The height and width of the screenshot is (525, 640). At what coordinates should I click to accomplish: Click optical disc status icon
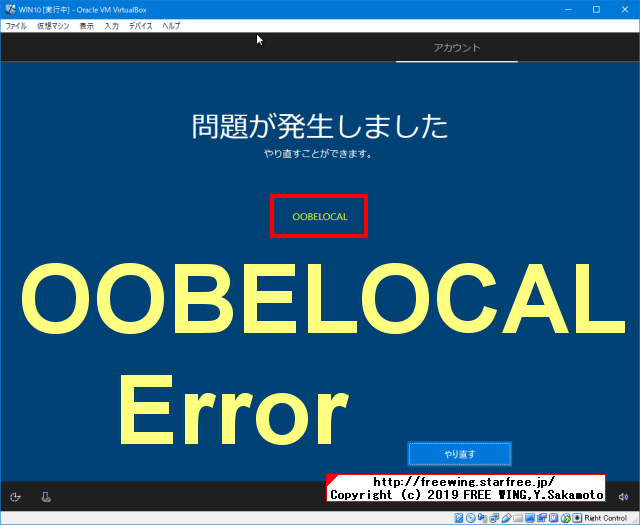point(471,518)
